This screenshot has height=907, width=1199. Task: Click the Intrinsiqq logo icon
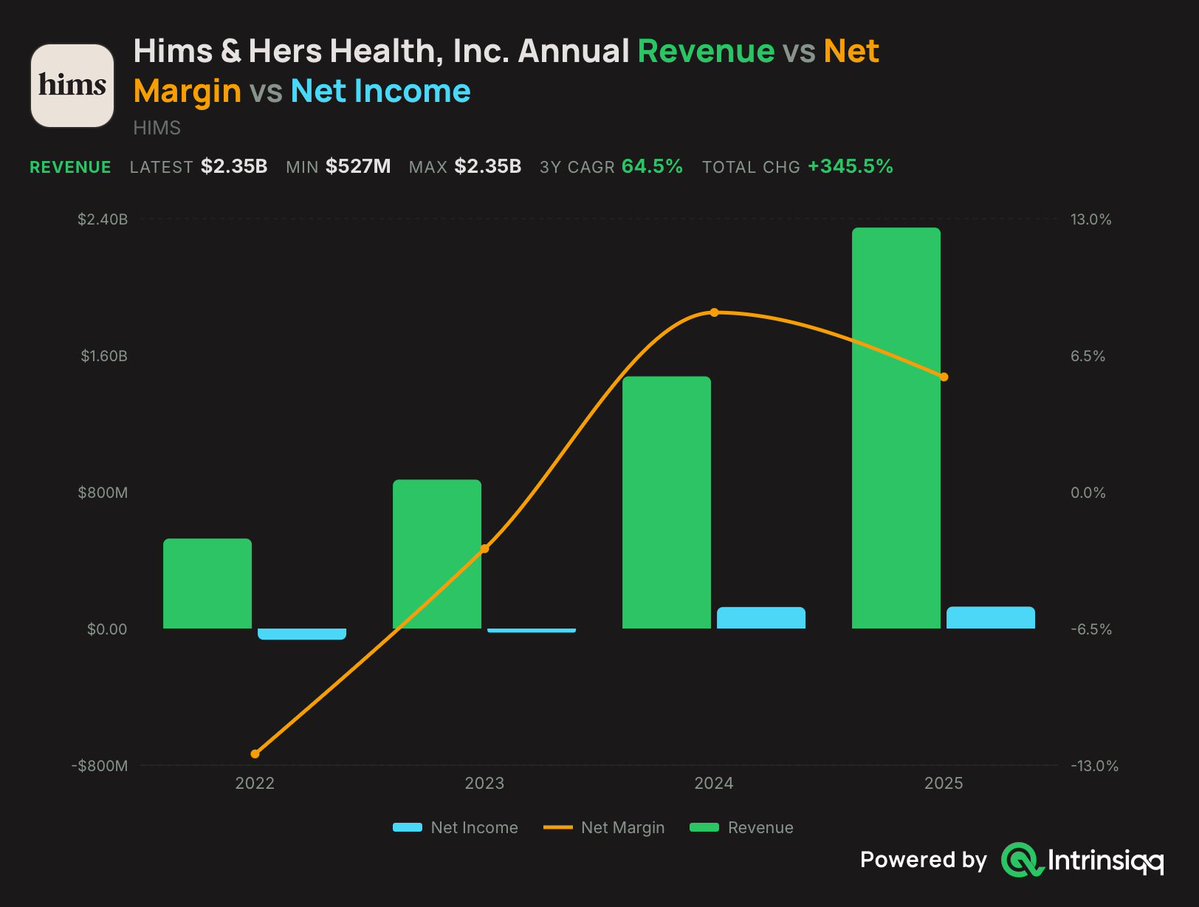point(1022,860)
